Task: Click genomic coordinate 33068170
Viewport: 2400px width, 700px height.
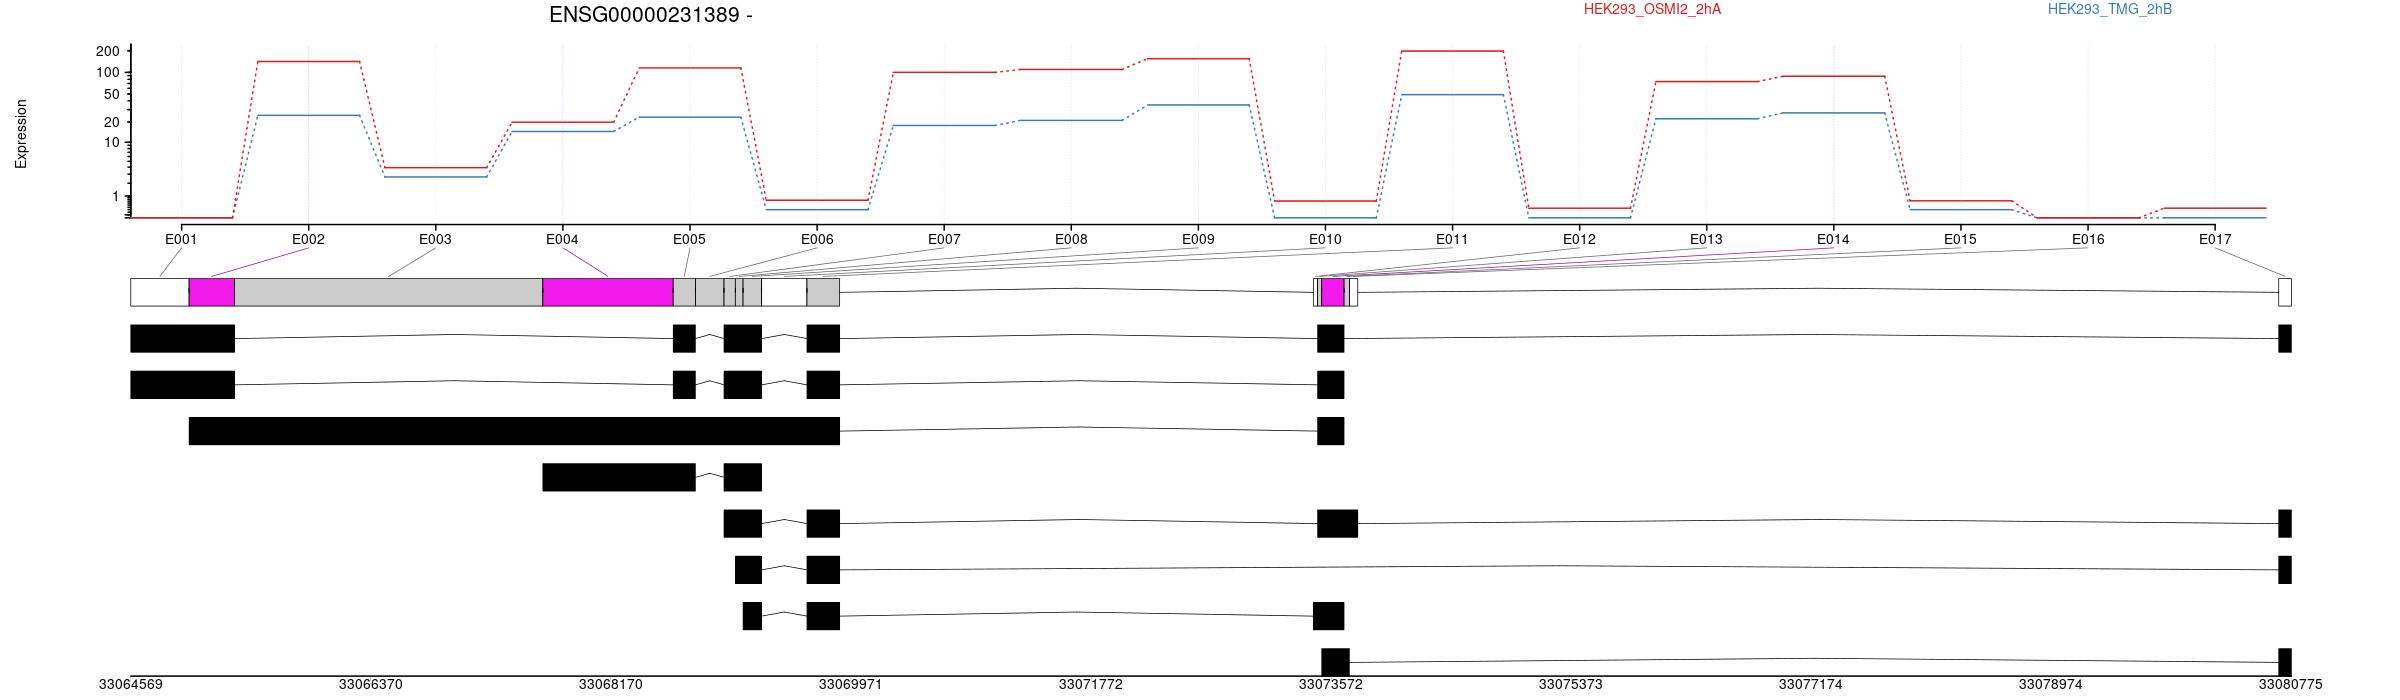Action: [x=610, y=685]
